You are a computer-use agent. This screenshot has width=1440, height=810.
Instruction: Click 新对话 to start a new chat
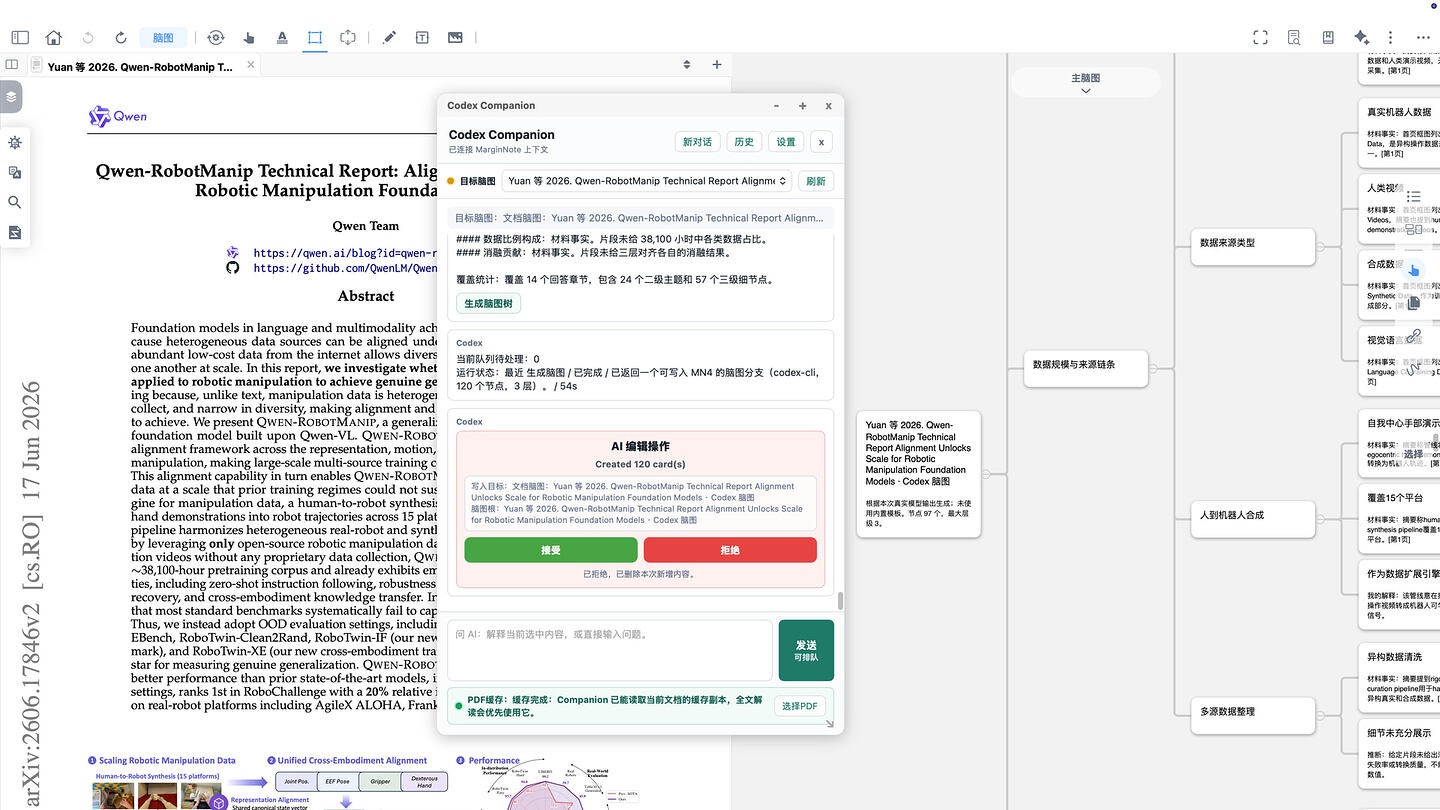[x=697, y=142]
